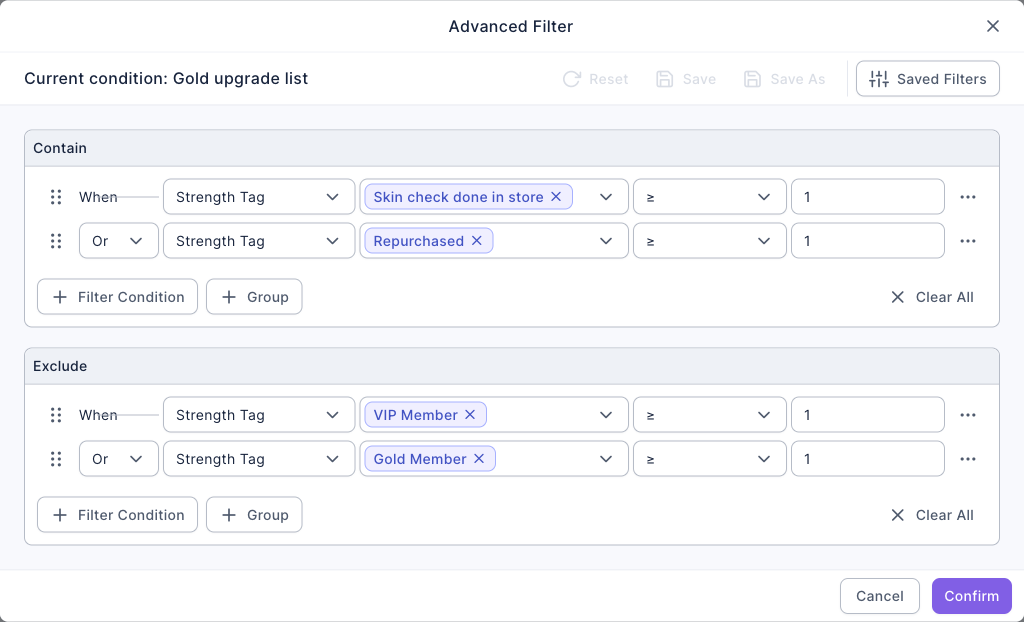Grab drag handle of Gold Member row

pos(56,459)
